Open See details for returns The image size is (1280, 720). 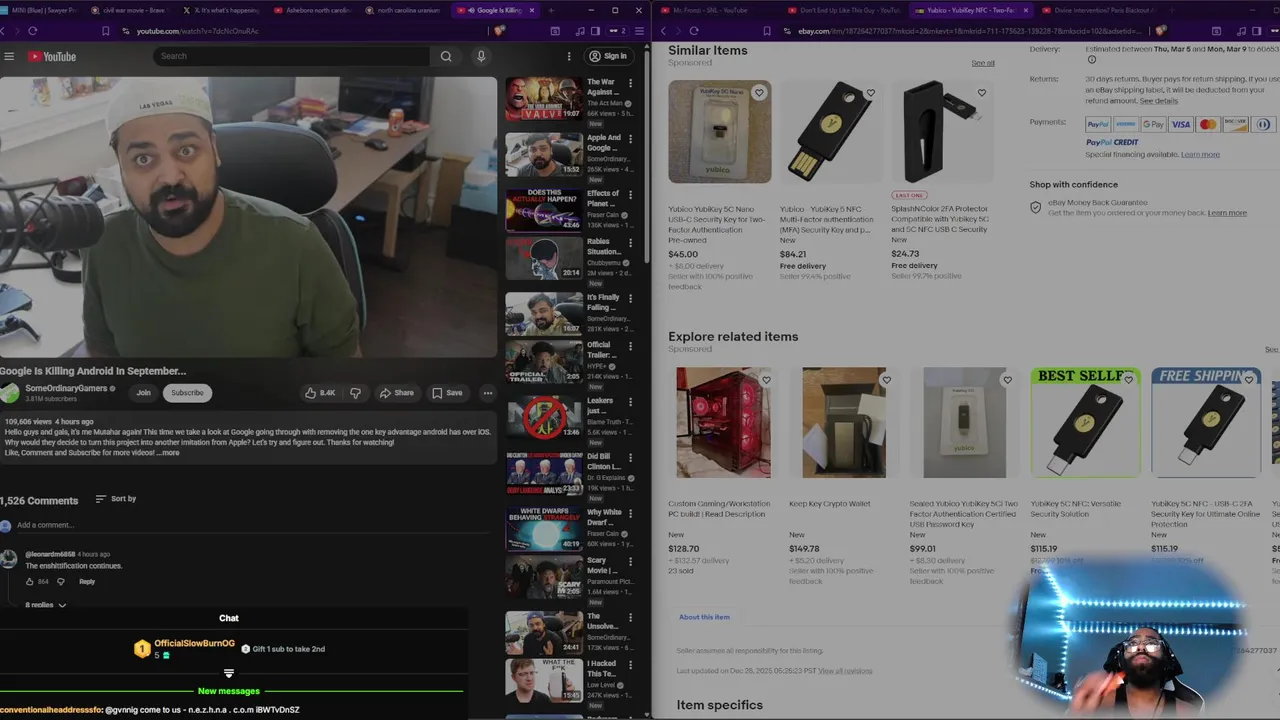(1158, 101)
